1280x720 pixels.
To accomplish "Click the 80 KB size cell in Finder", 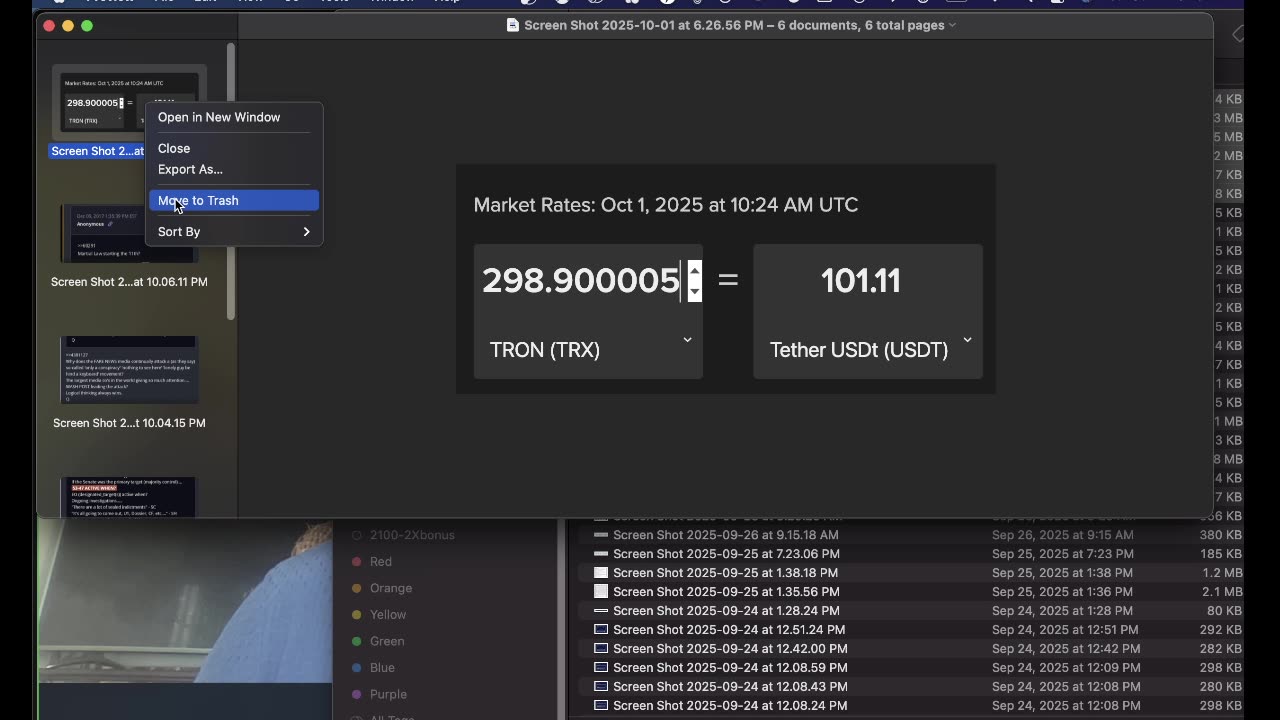I will pyautogui.click(x=1225, y=611).
